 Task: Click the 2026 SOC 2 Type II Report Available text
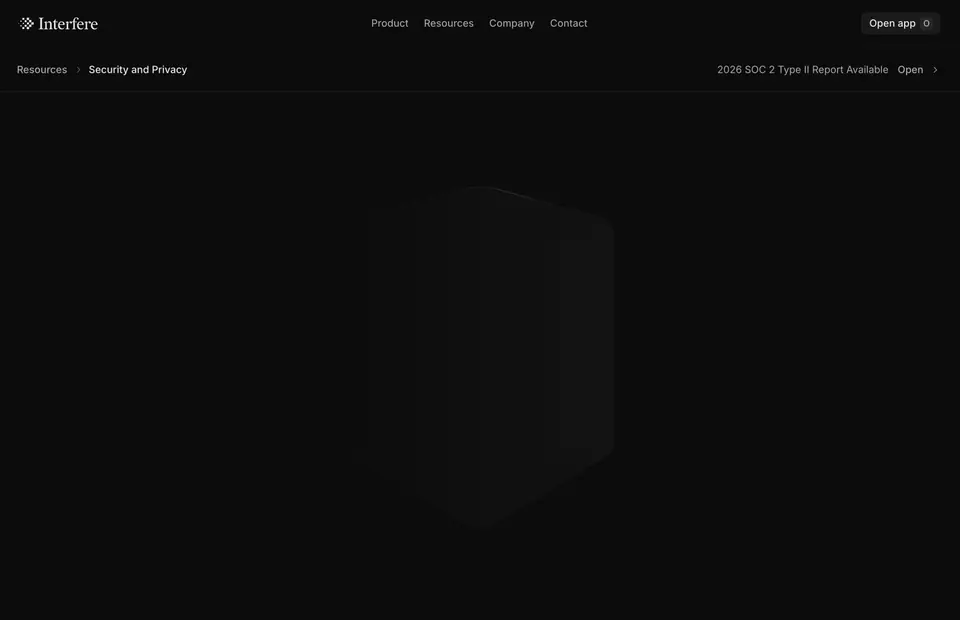tap(802, 70)
